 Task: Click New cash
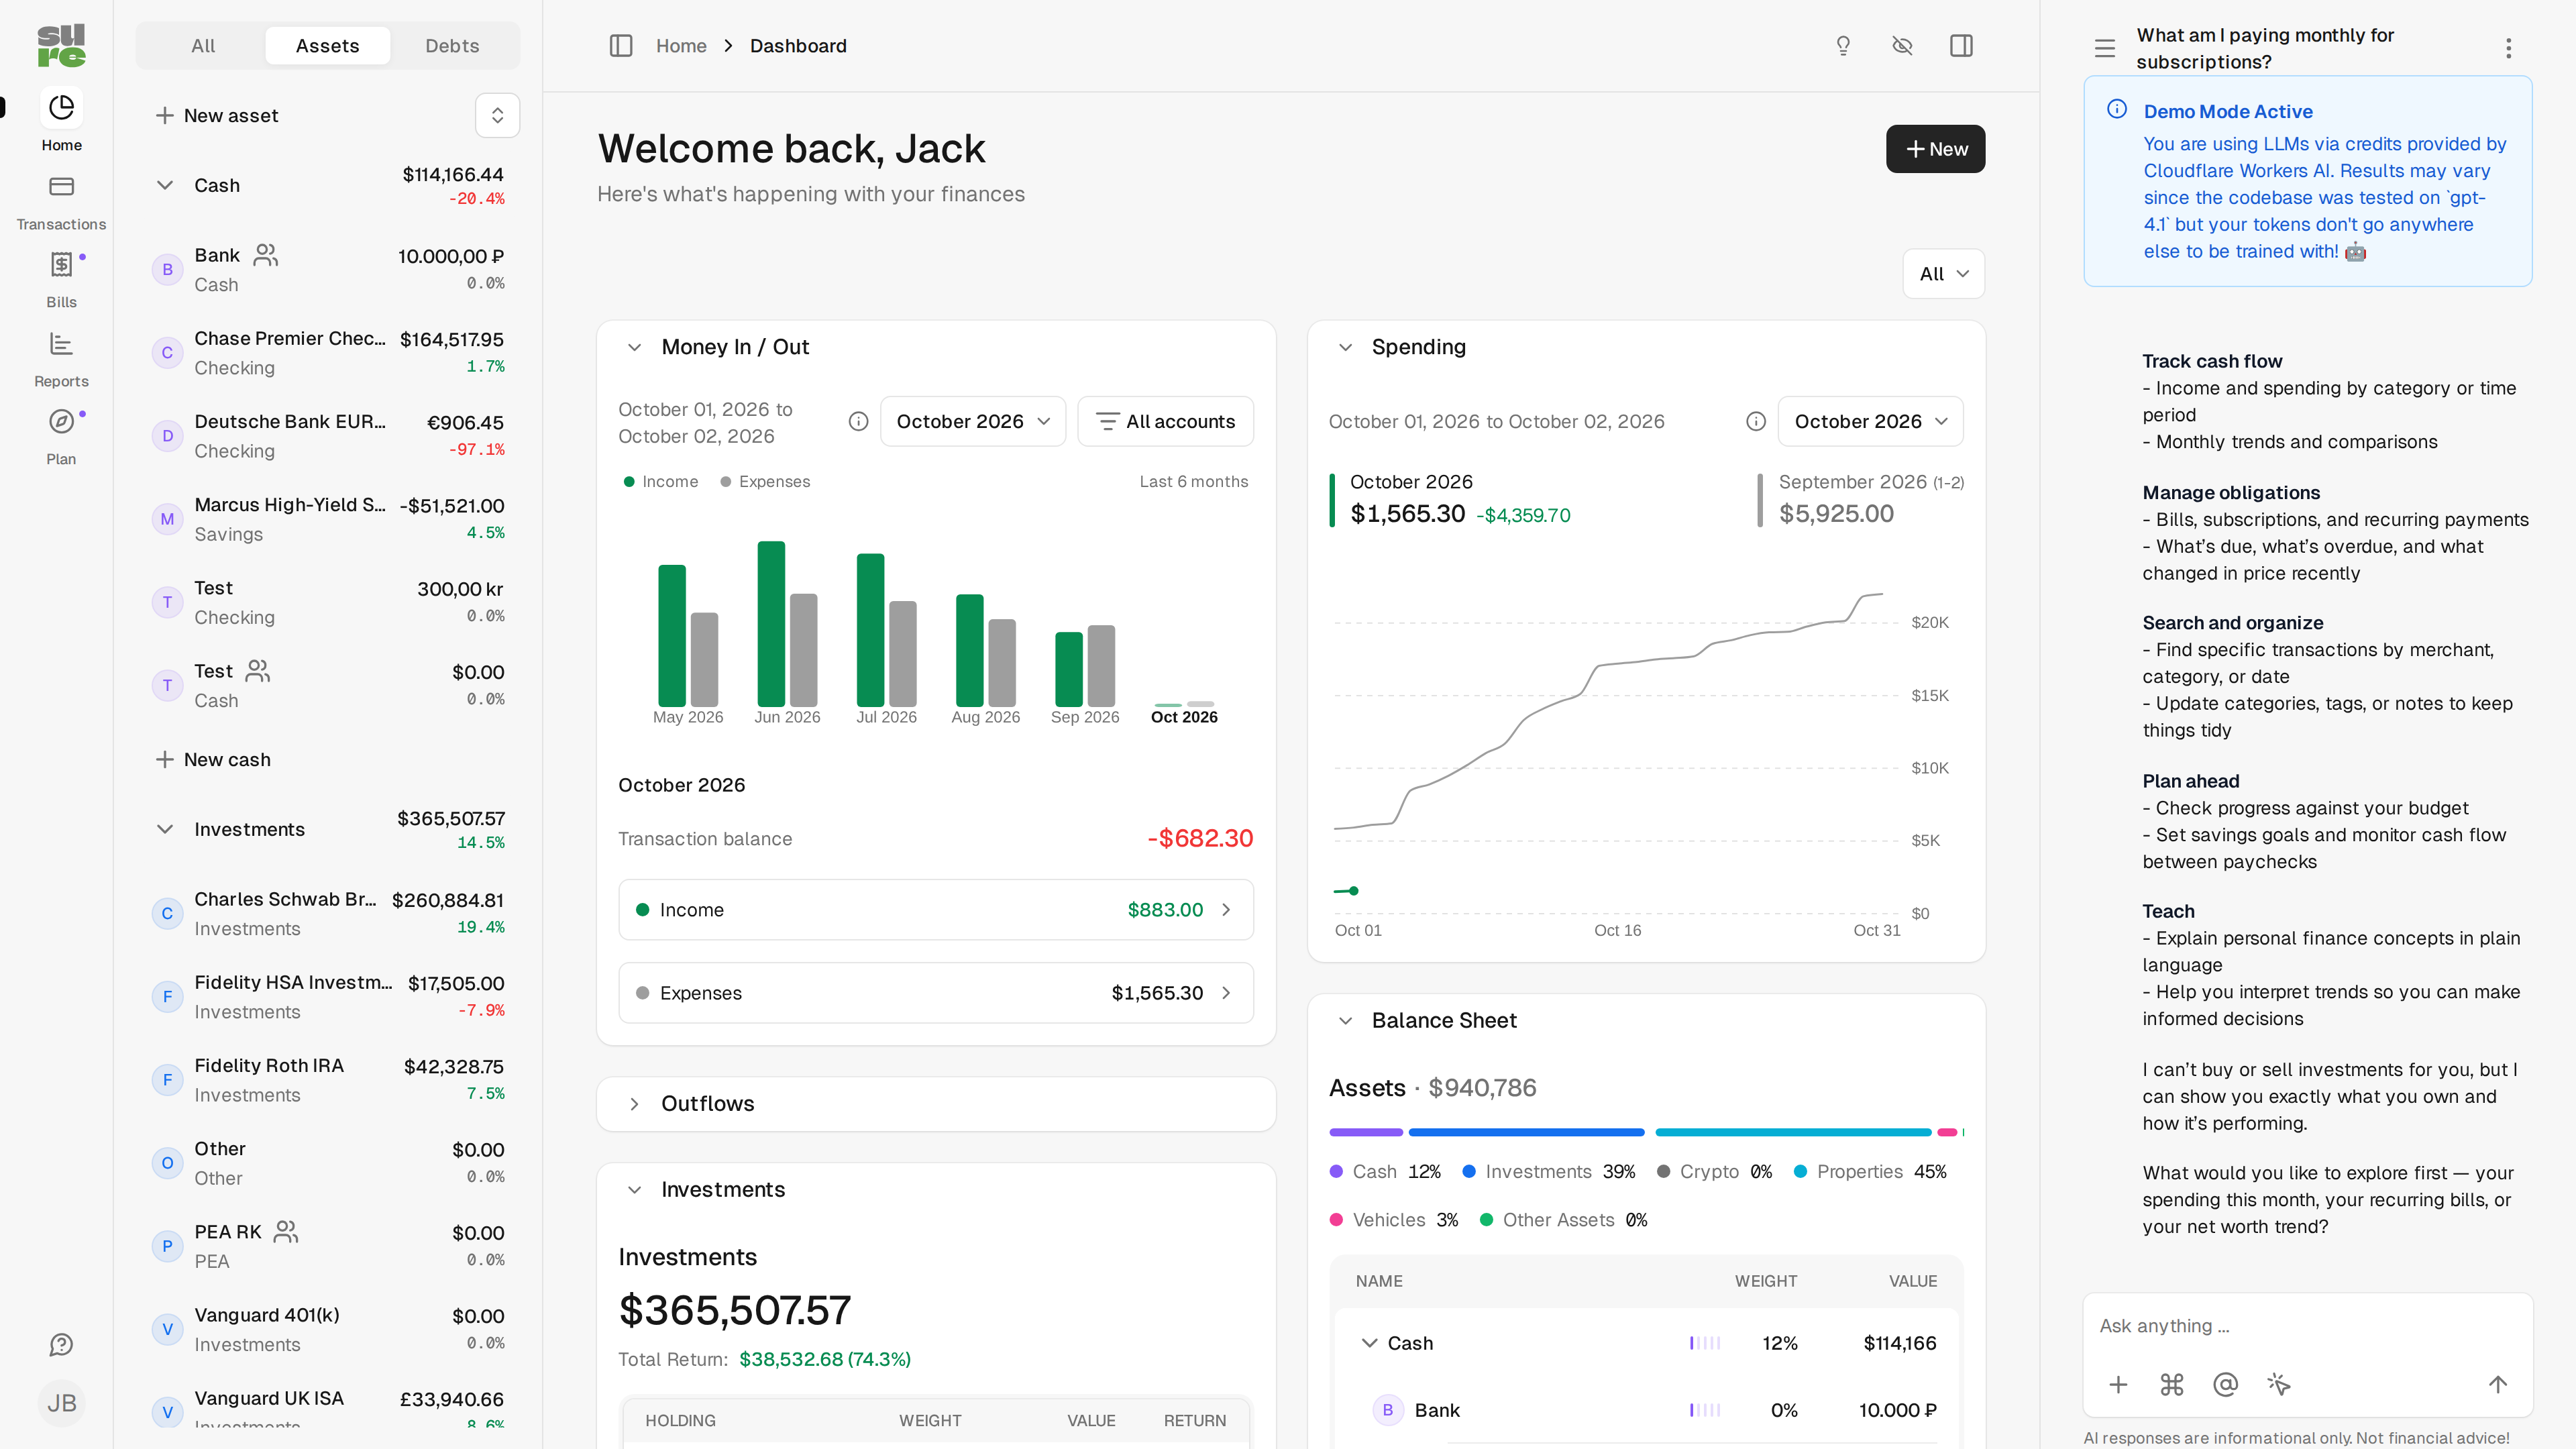click(x=213, y=759)
